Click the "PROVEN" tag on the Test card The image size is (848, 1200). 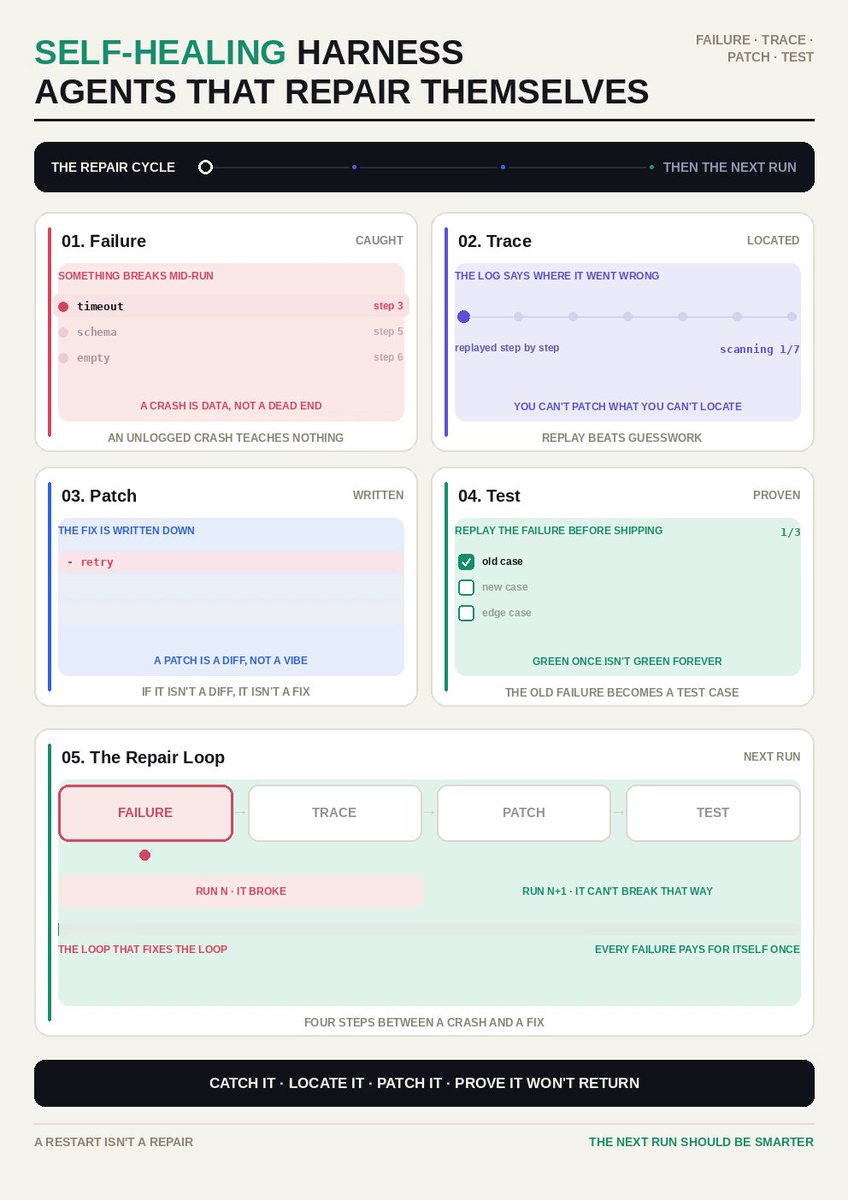point(777,495)
